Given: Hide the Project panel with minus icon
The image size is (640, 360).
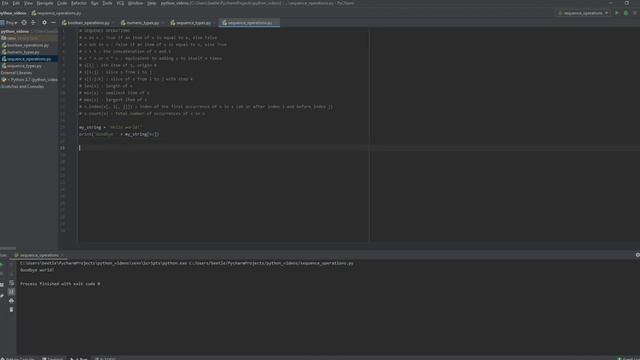Looking at the screenshot, I should click(x=53, y=23).
